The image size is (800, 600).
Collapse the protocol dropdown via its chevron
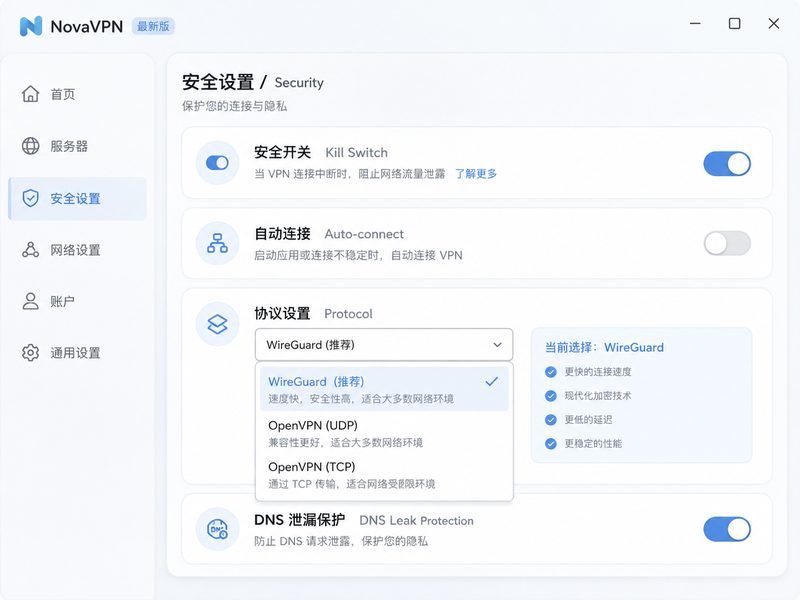pyautogui.click(x=497, y=345)
